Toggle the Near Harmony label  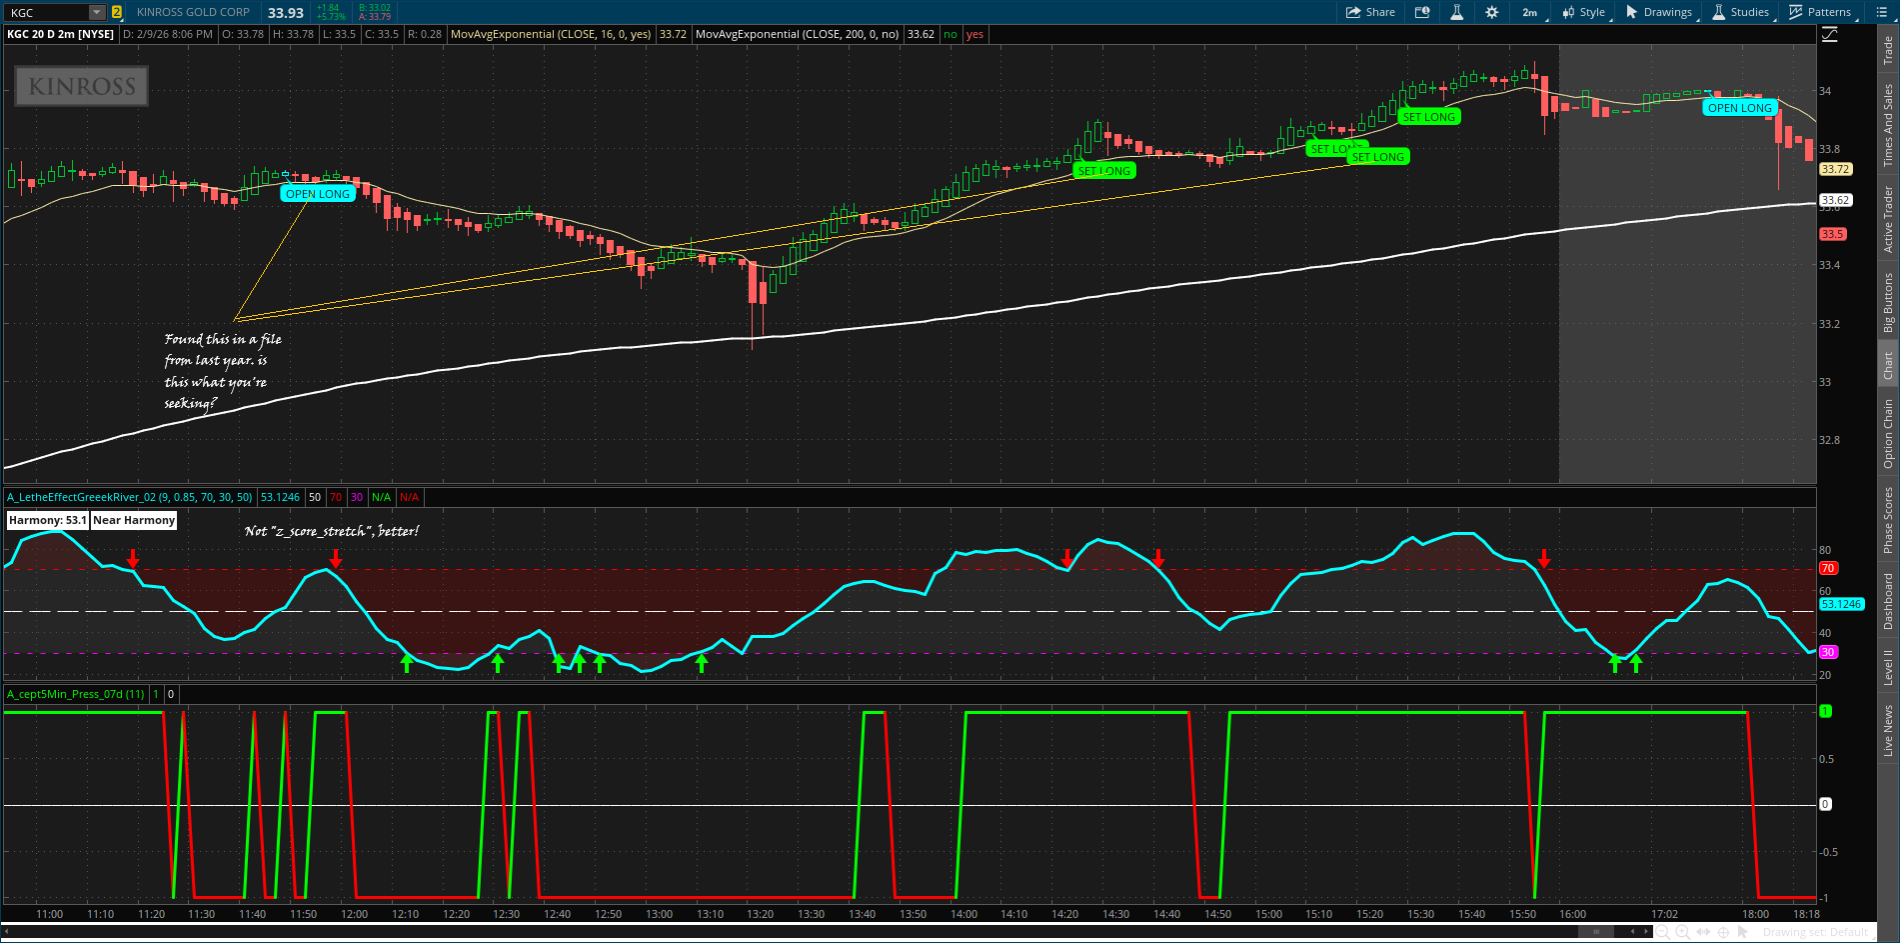pos(134,520)
